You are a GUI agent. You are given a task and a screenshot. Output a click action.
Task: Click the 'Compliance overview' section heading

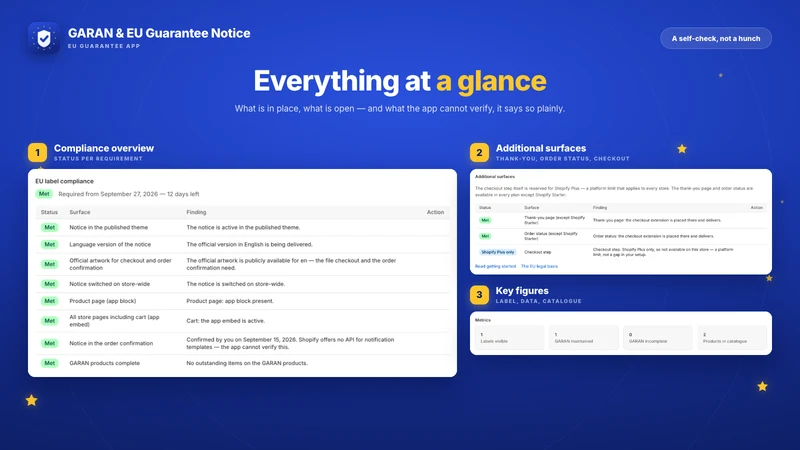[104, 148]
